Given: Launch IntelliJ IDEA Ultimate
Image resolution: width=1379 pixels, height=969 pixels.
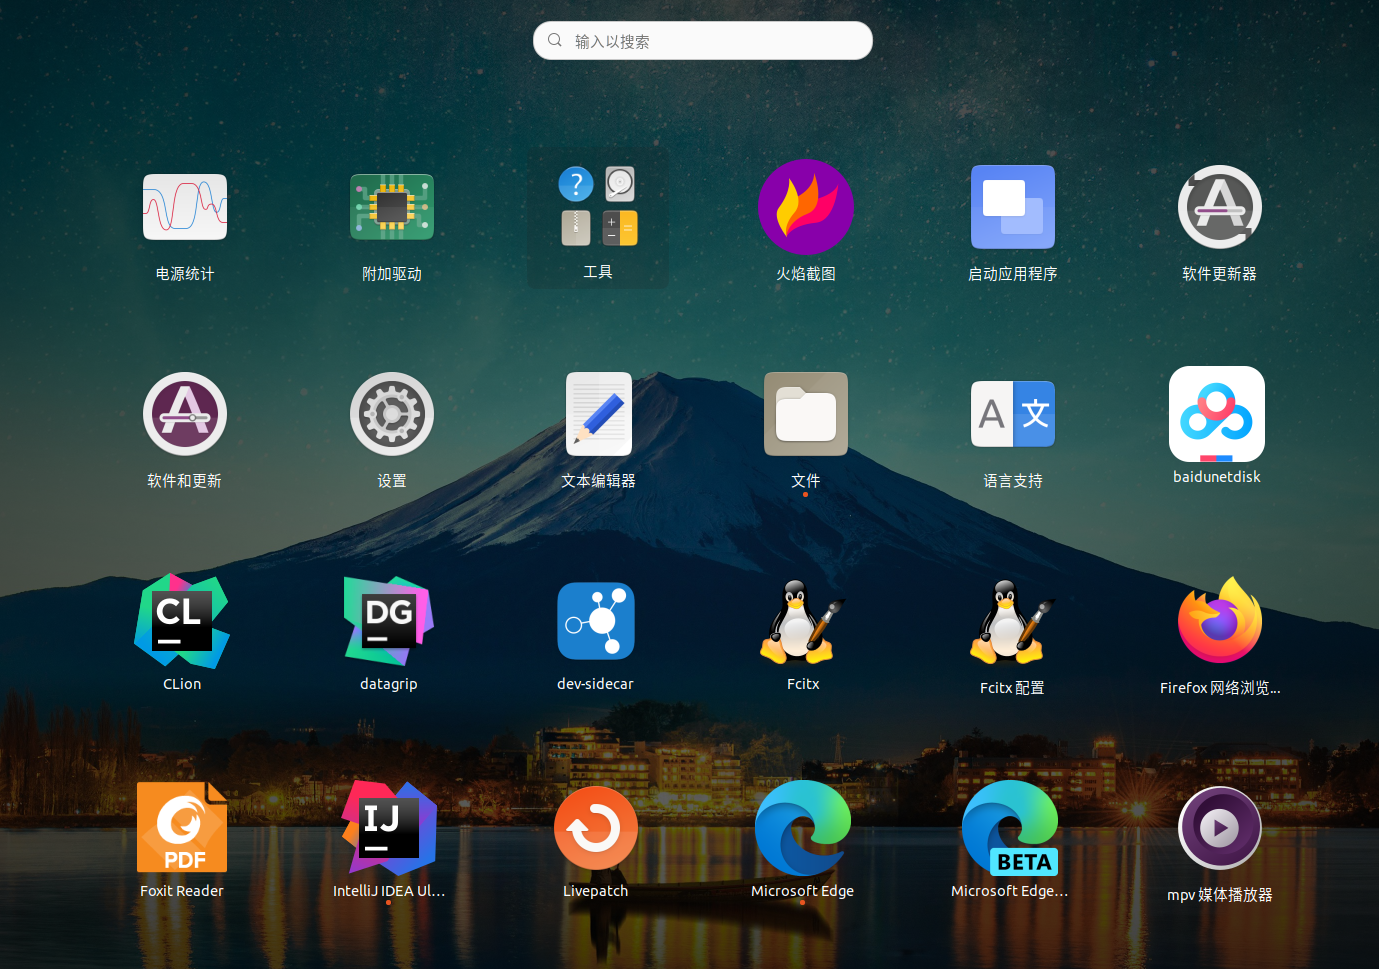Looking at the screenshot, I should click(x=389, y=828).
